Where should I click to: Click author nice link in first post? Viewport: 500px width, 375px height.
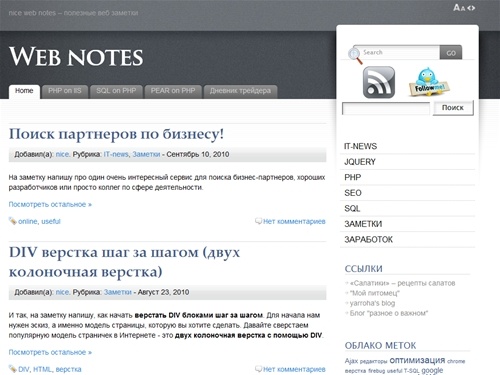click(x=62, y=154)
